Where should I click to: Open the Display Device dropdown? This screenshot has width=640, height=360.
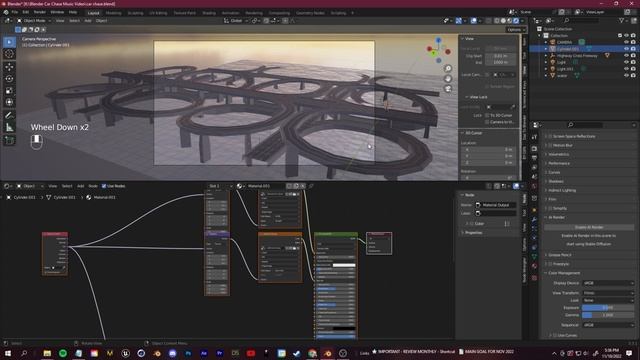[608, 283]
